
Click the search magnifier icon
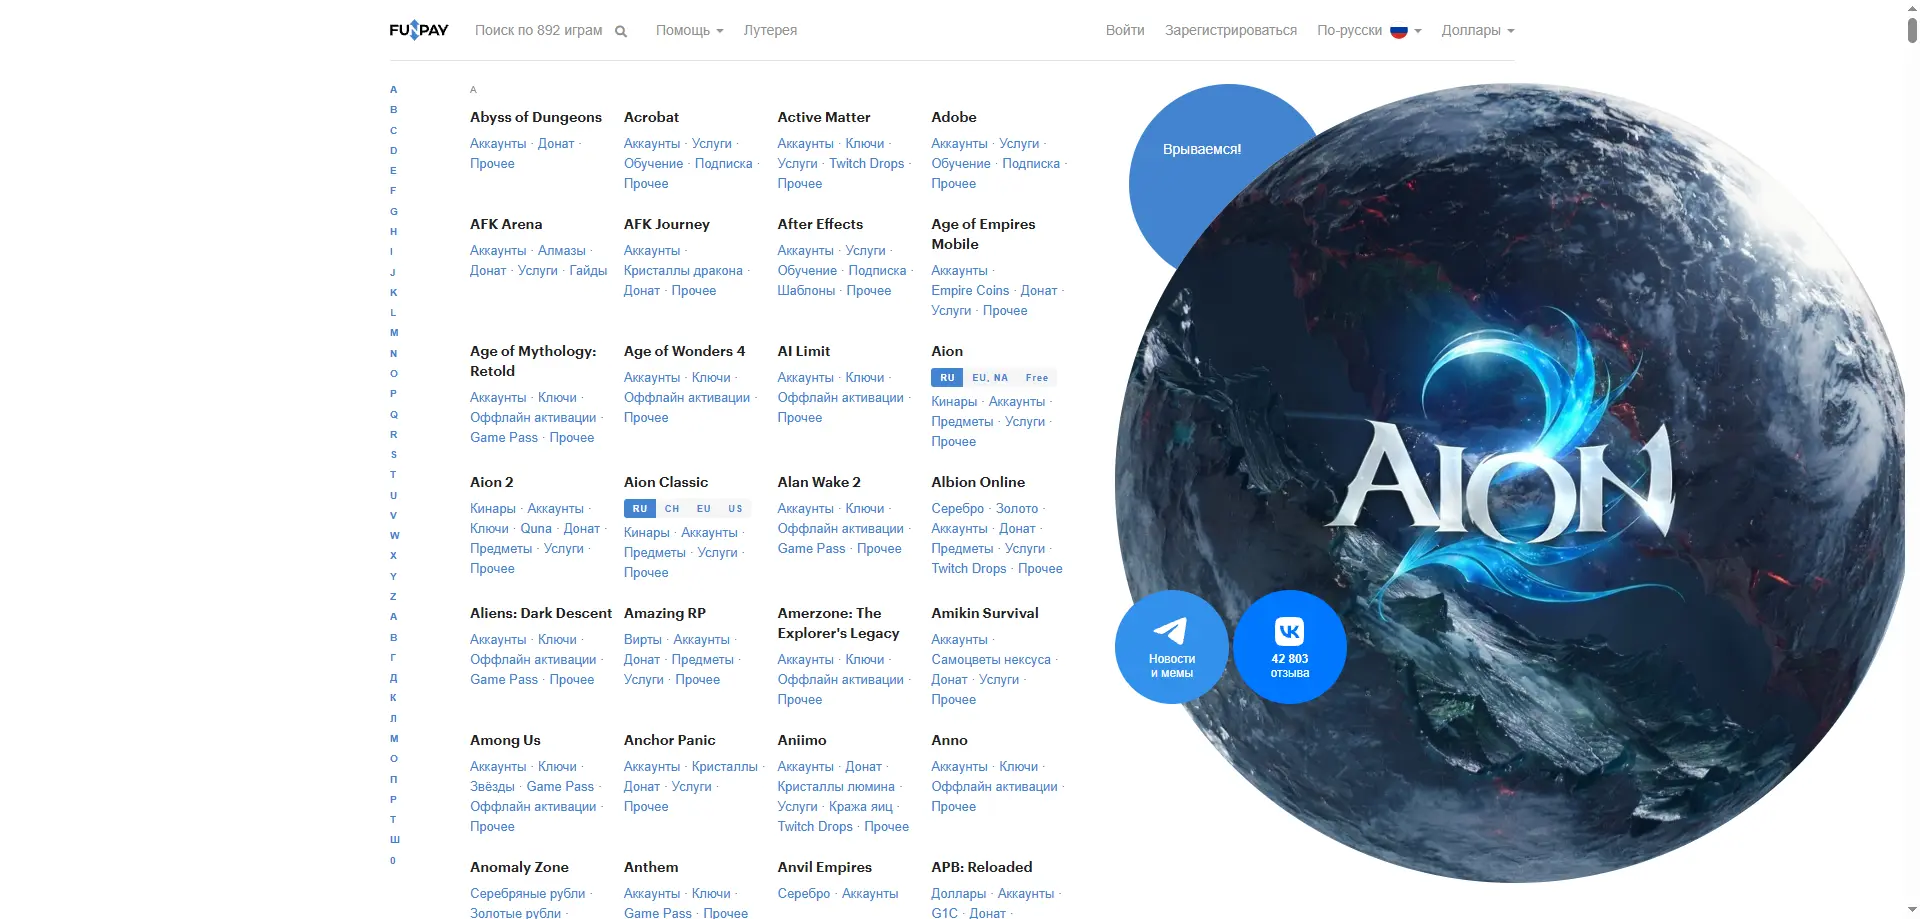coord(621,31)
